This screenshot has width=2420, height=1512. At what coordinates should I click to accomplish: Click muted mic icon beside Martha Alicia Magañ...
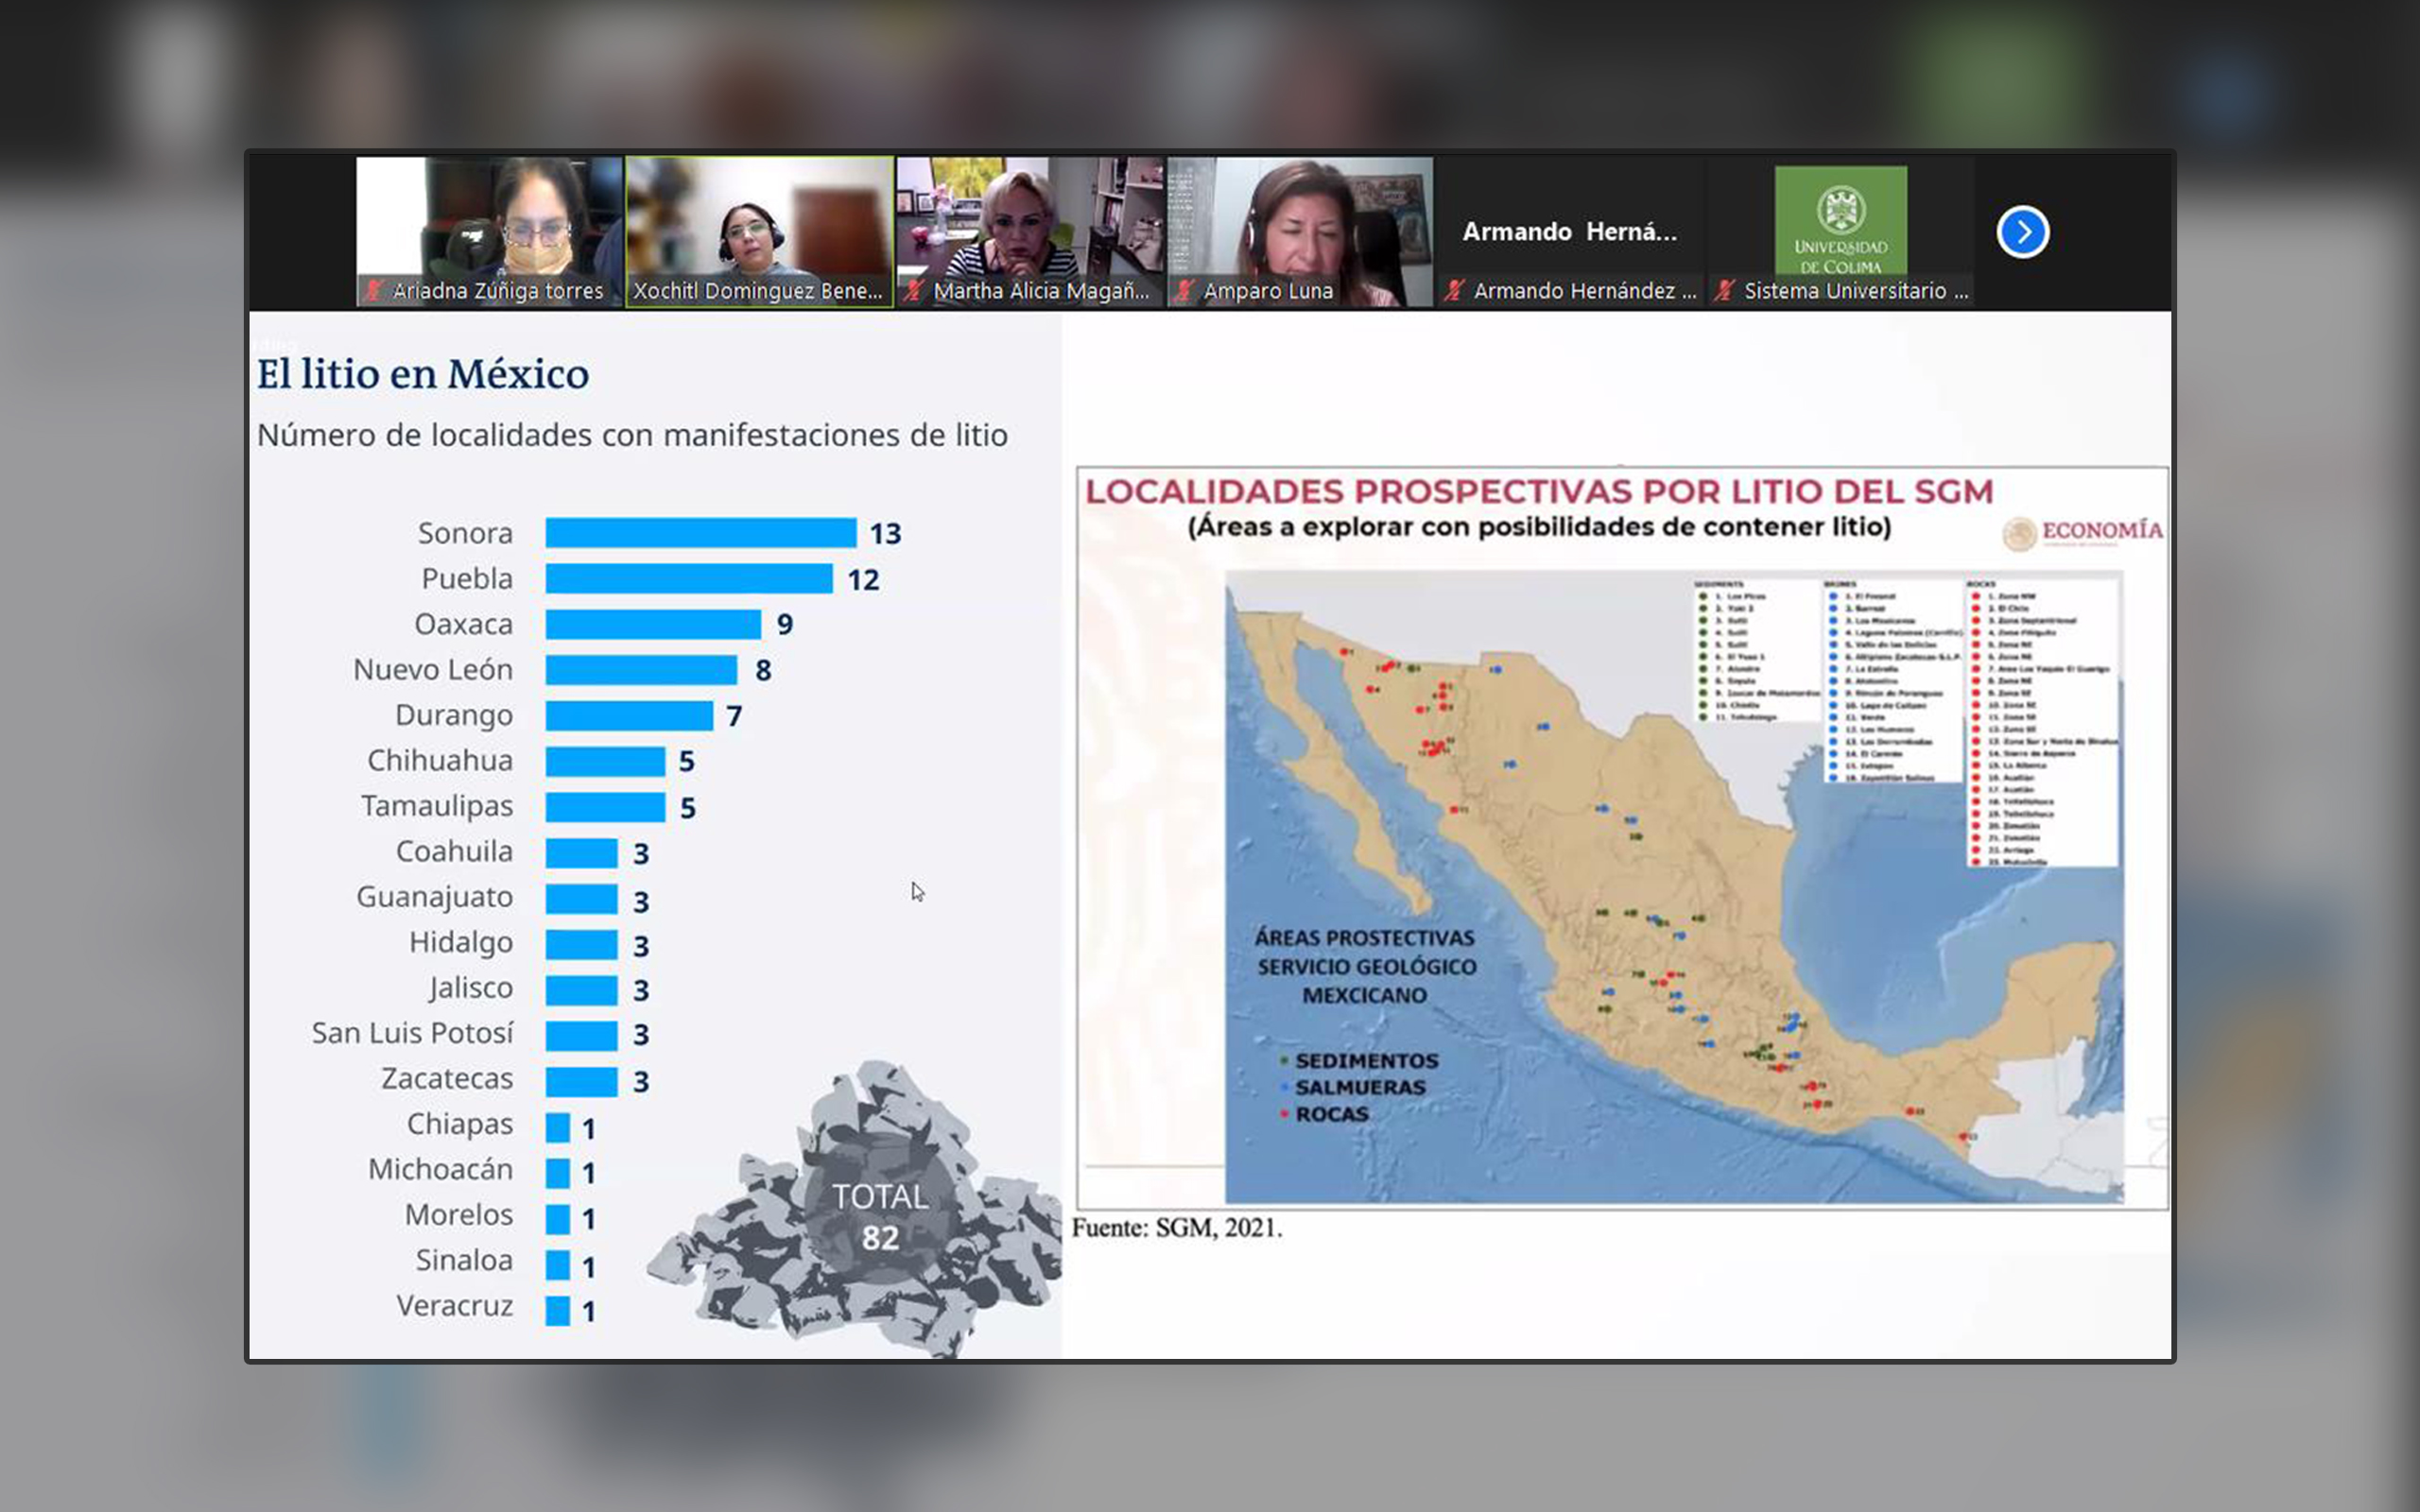click(913, 291)
